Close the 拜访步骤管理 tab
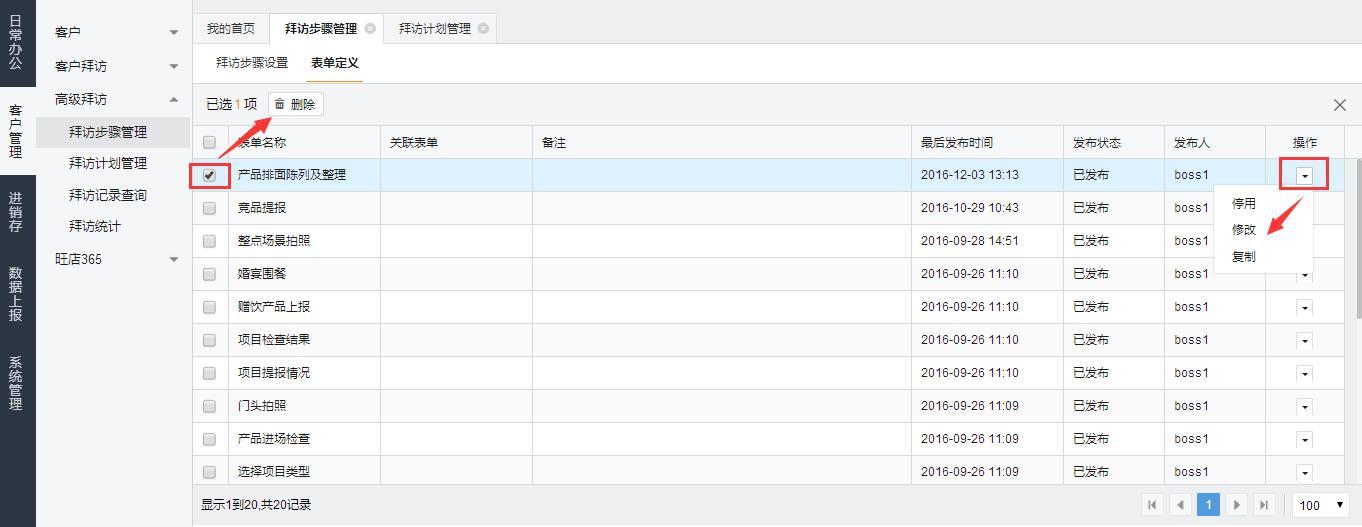Viewport: 1362px width, 527px height. 370,28
